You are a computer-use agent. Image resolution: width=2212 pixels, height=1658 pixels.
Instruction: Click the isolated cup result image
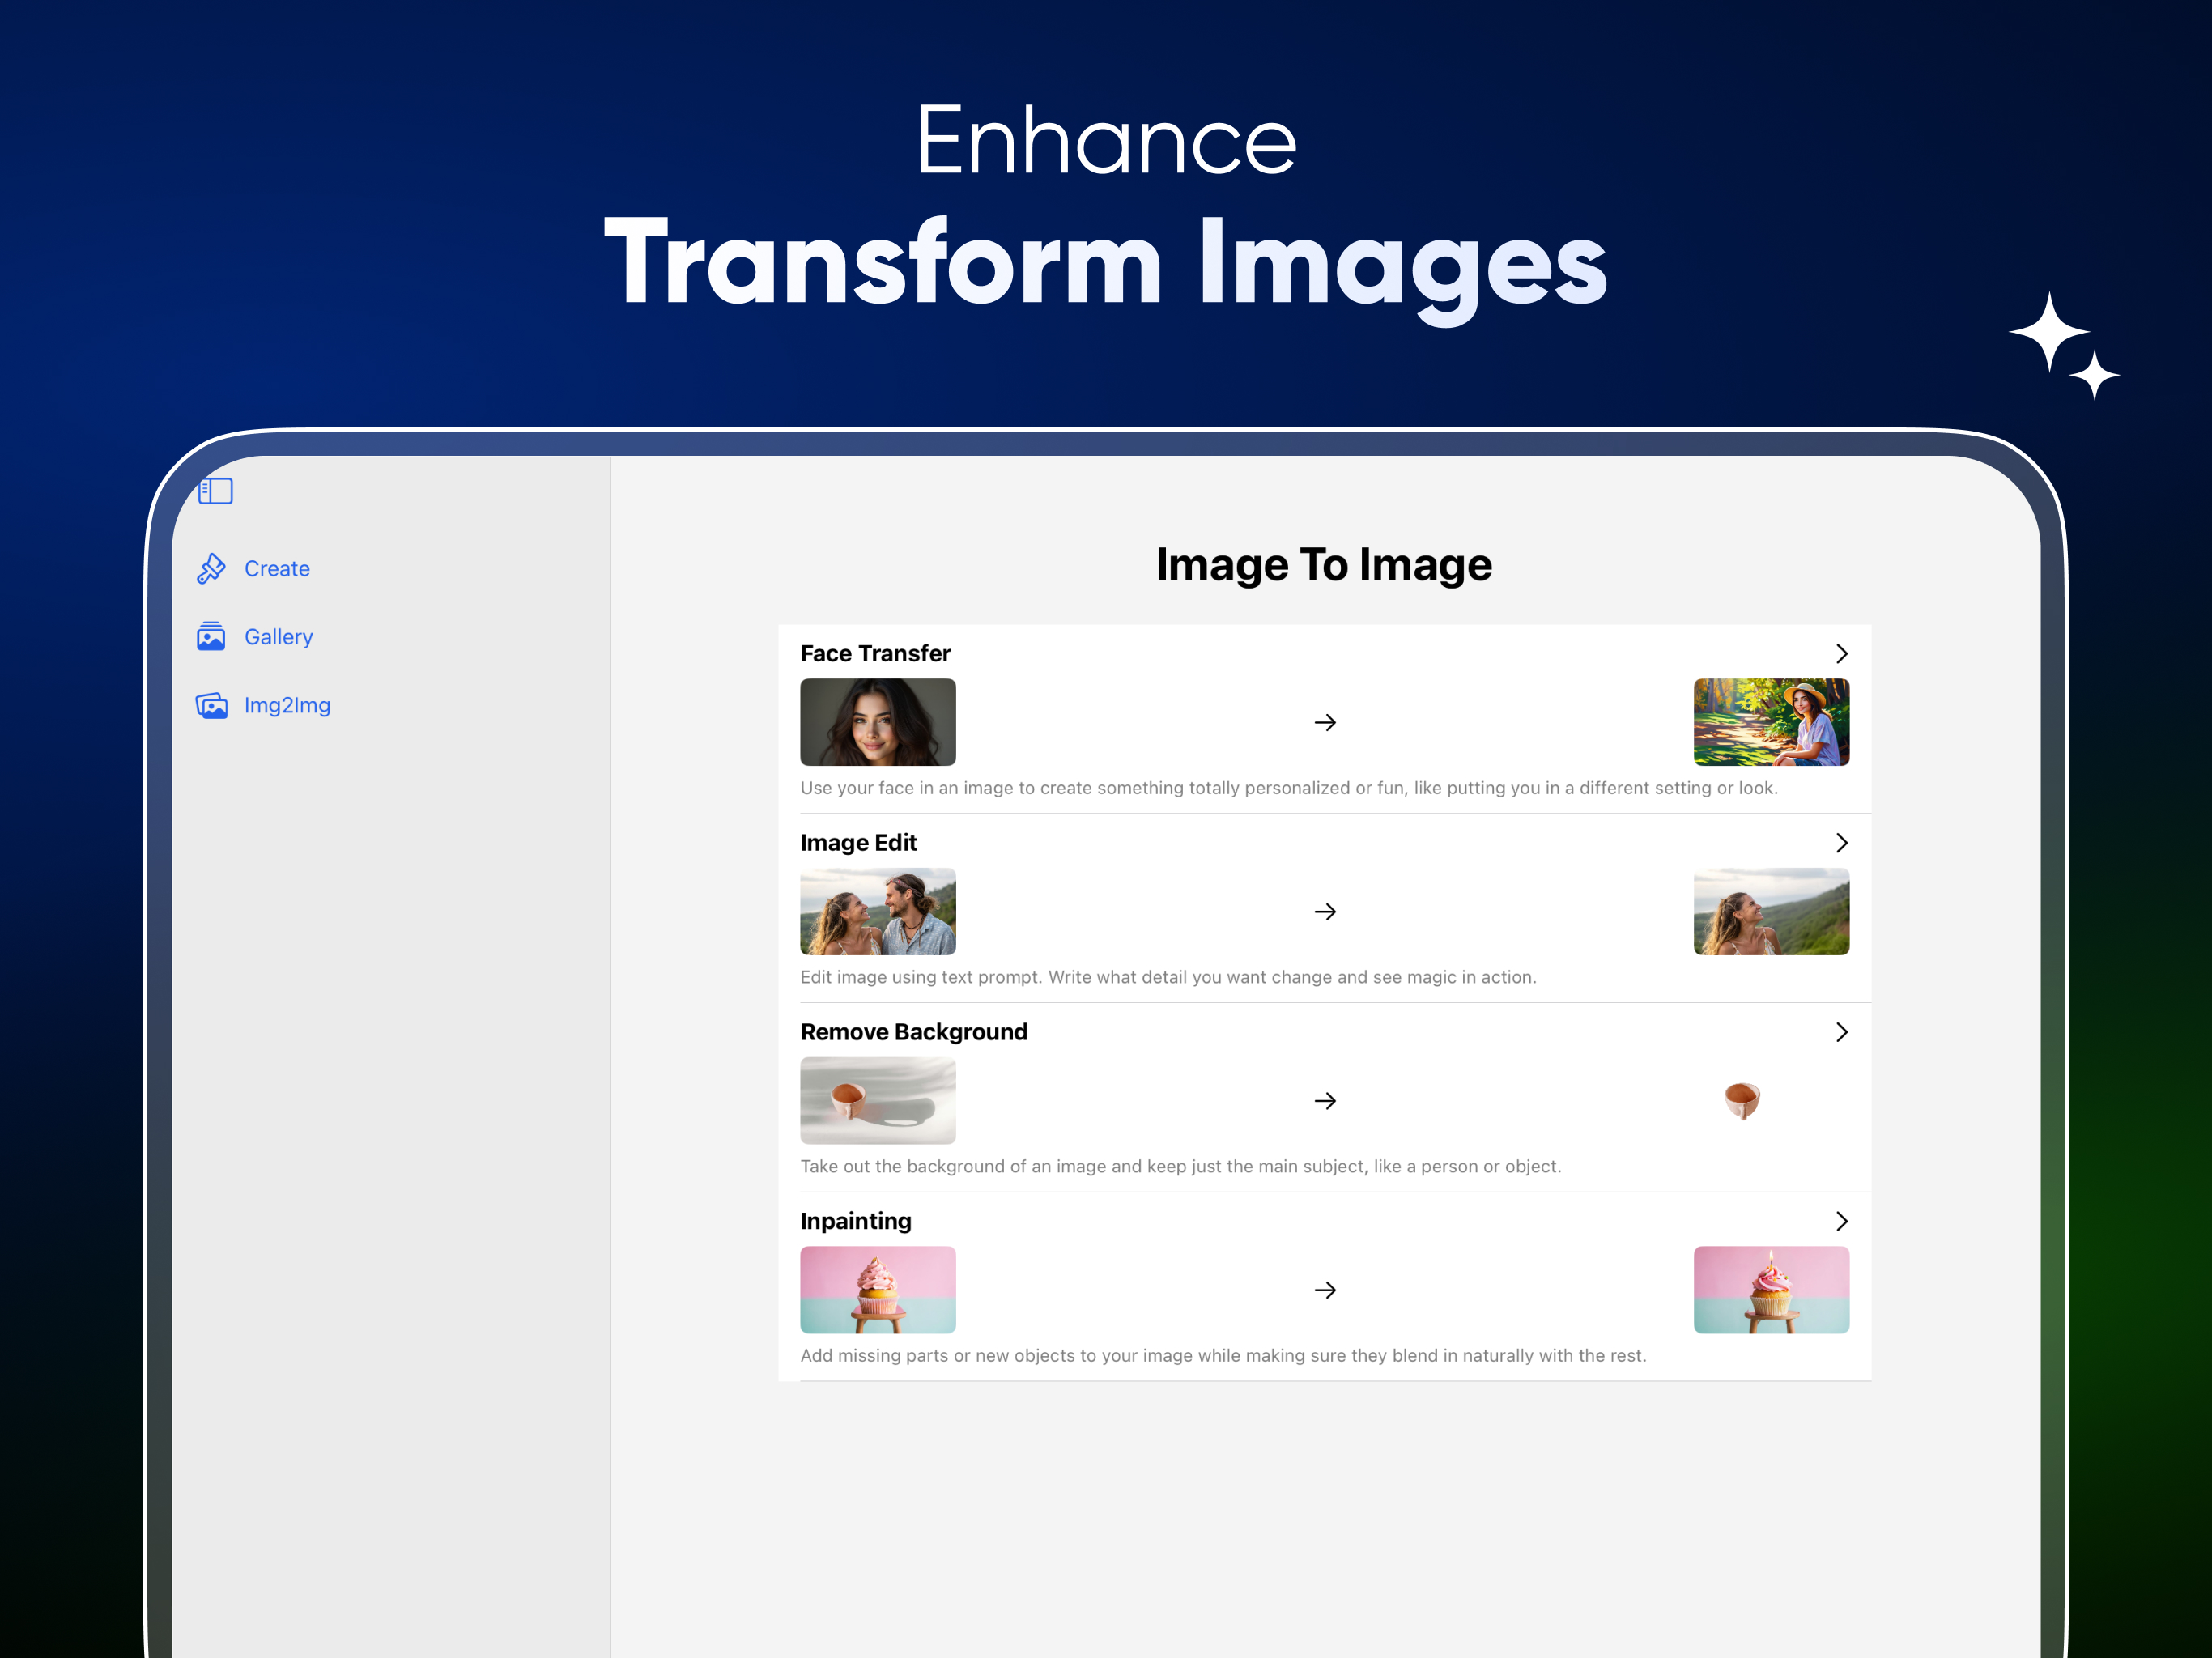click(x=1742, y=1100)
